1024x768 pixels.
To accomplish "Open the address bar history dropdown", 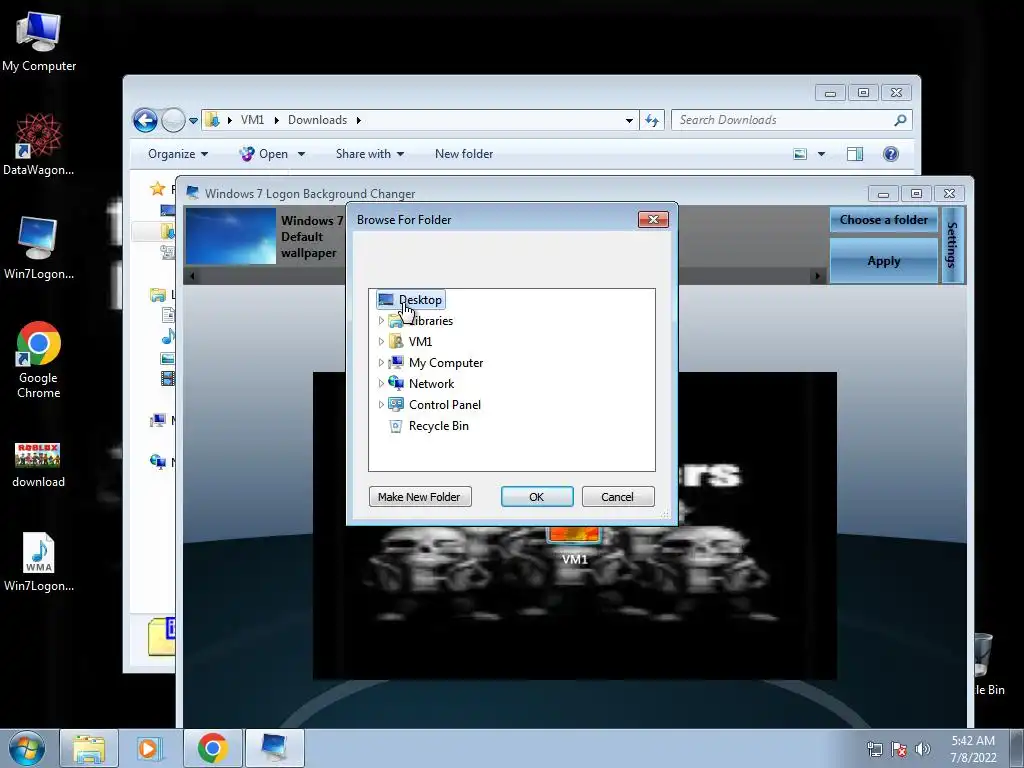I will pyautogui.click(x=629, y=120).
